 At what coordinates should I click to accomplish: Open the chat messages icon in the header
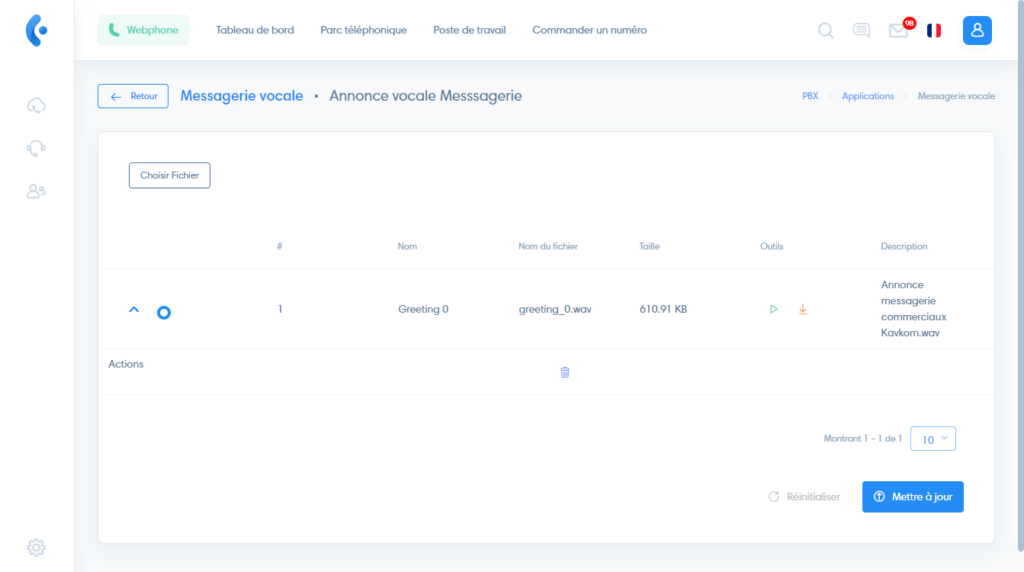click(861, 30)
